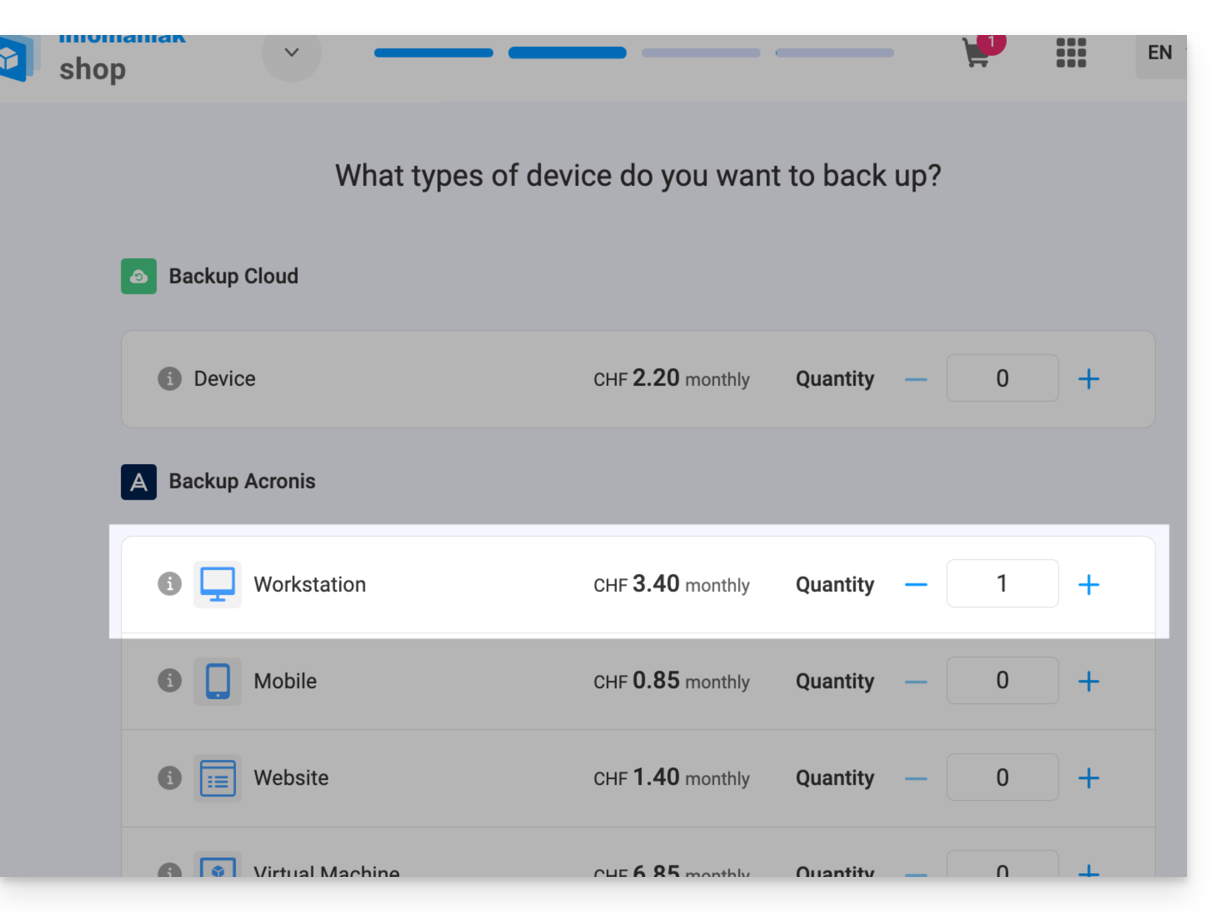Click the Workstation quantity input field

tap(1003, 584)
